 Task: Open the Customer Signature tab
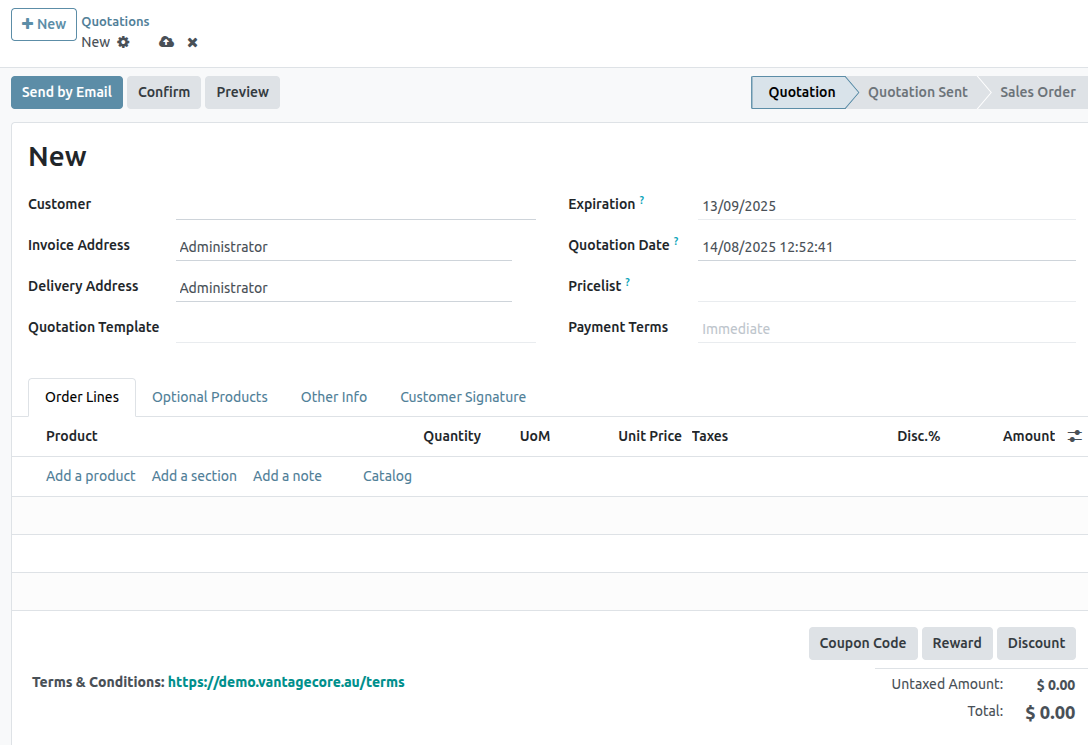coord(463,397)
